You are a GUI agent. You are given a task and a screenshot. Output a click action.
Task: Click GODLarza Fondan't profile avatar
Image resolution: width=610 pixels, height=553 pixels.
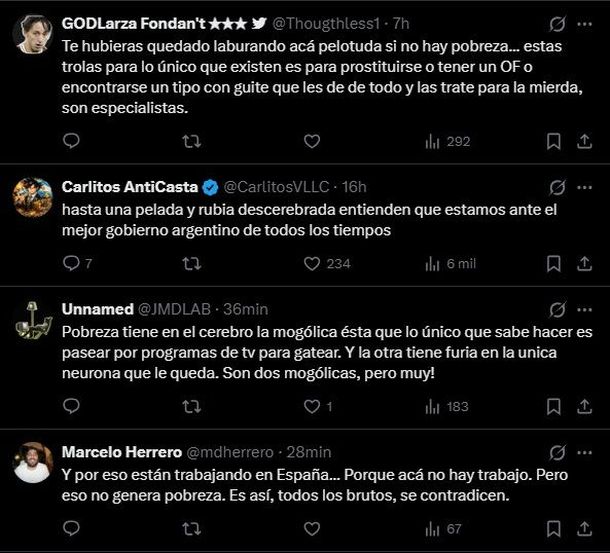[33, 34]
